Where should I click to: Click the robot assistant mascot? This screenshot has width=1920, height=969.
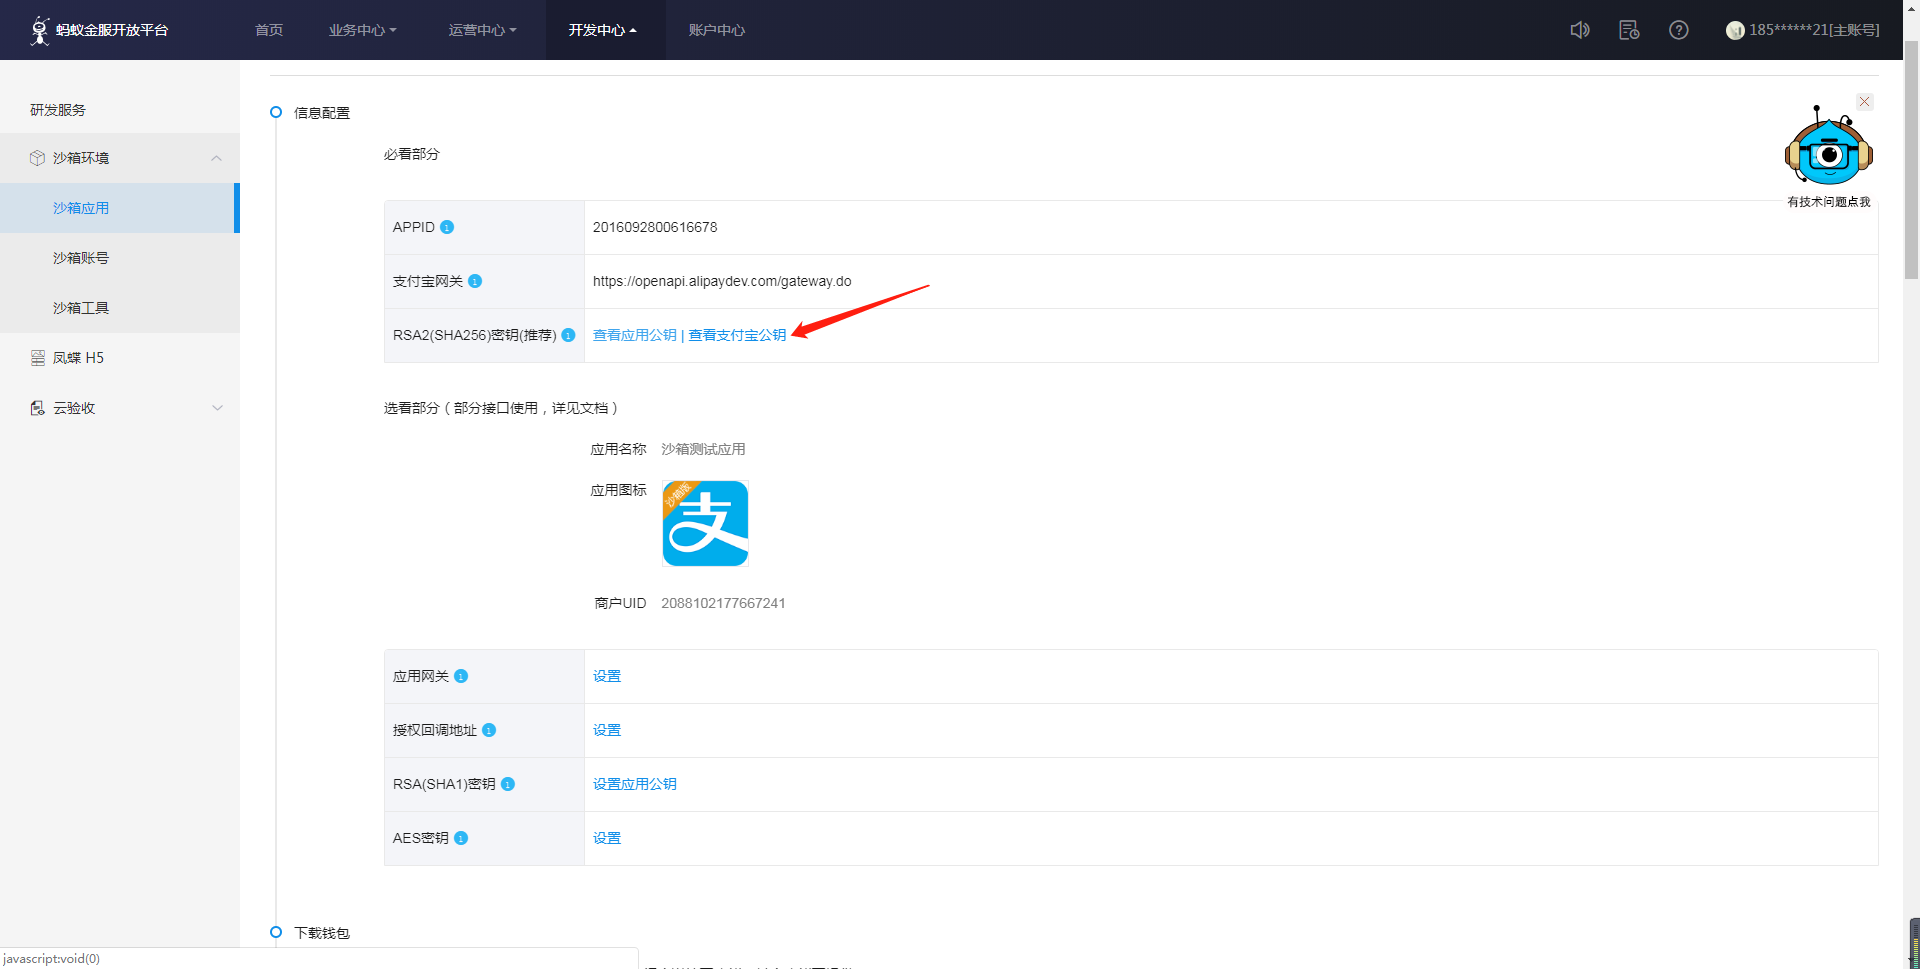(x=1828, y=147)
